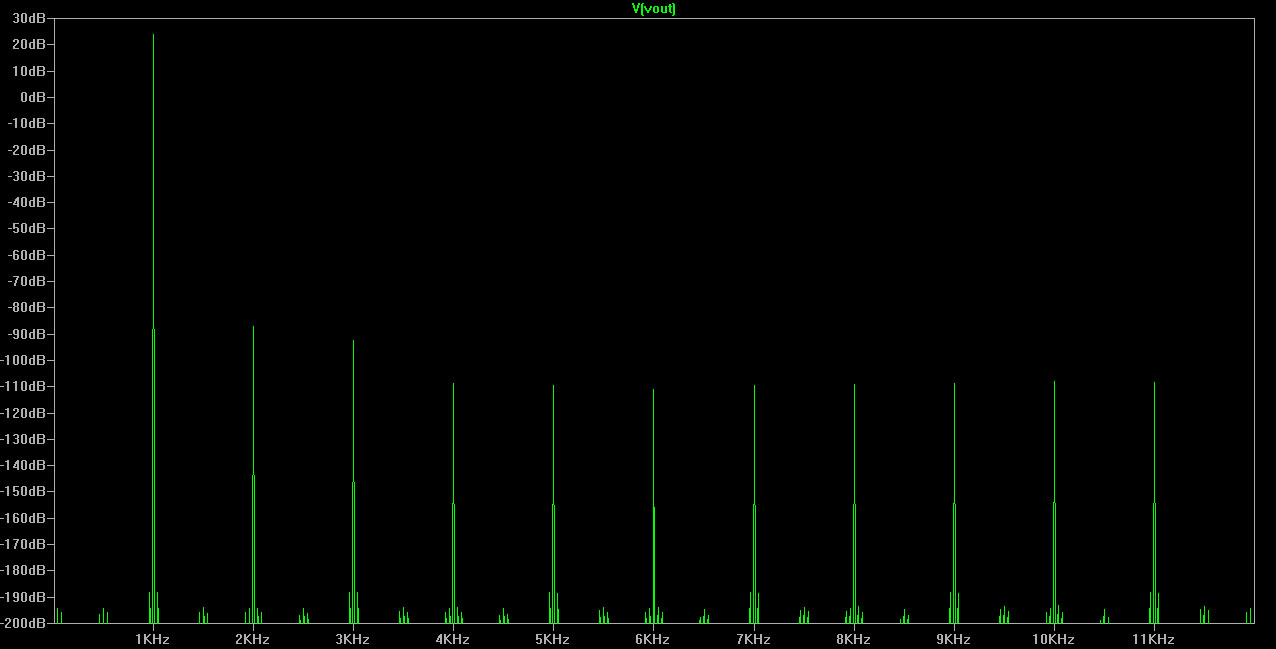Click the -100dB vertical axis label
Viewport: 1276px width, 649px height.
[24, 360]
